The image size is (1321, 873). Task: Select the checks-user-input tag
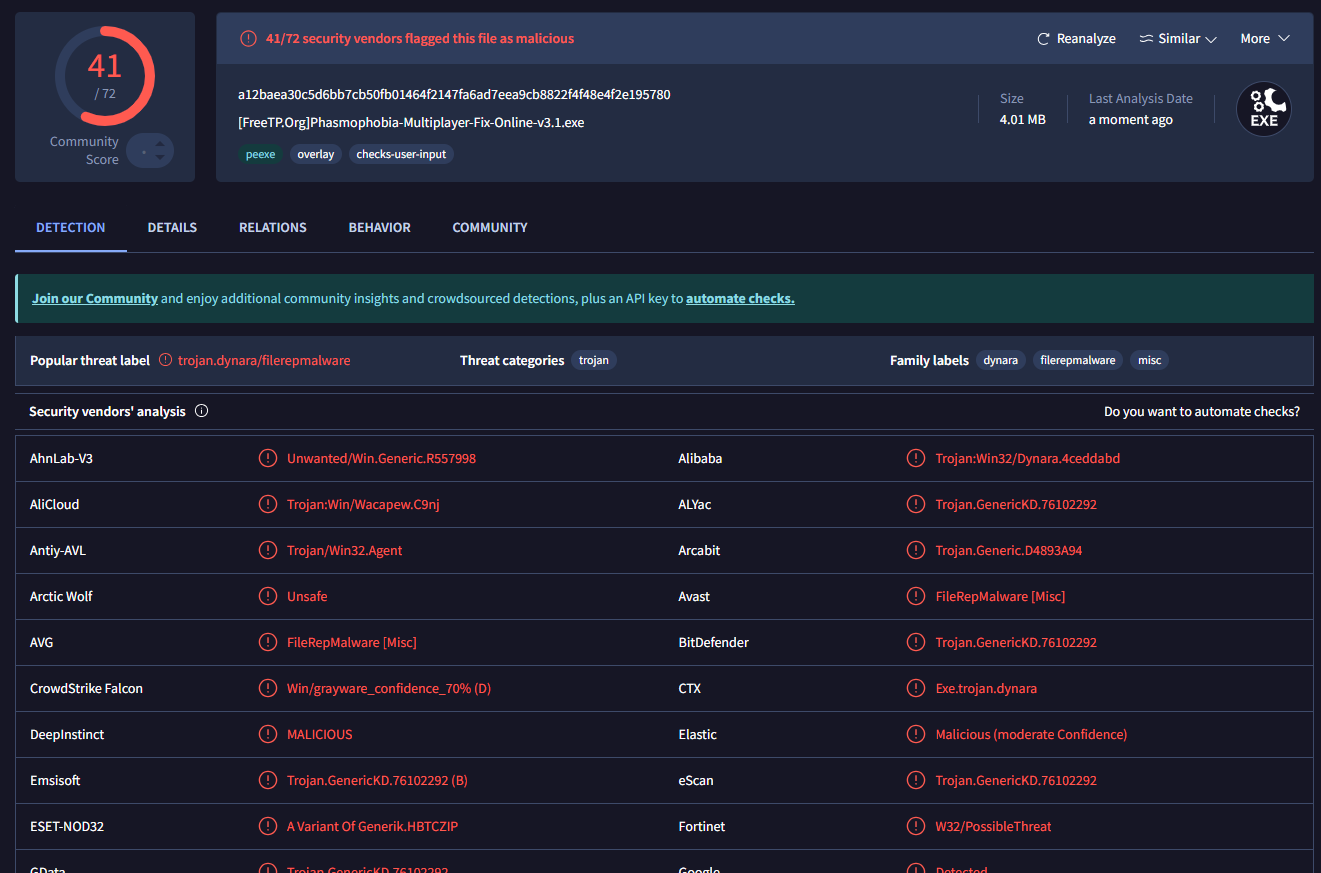pos(401,154)
